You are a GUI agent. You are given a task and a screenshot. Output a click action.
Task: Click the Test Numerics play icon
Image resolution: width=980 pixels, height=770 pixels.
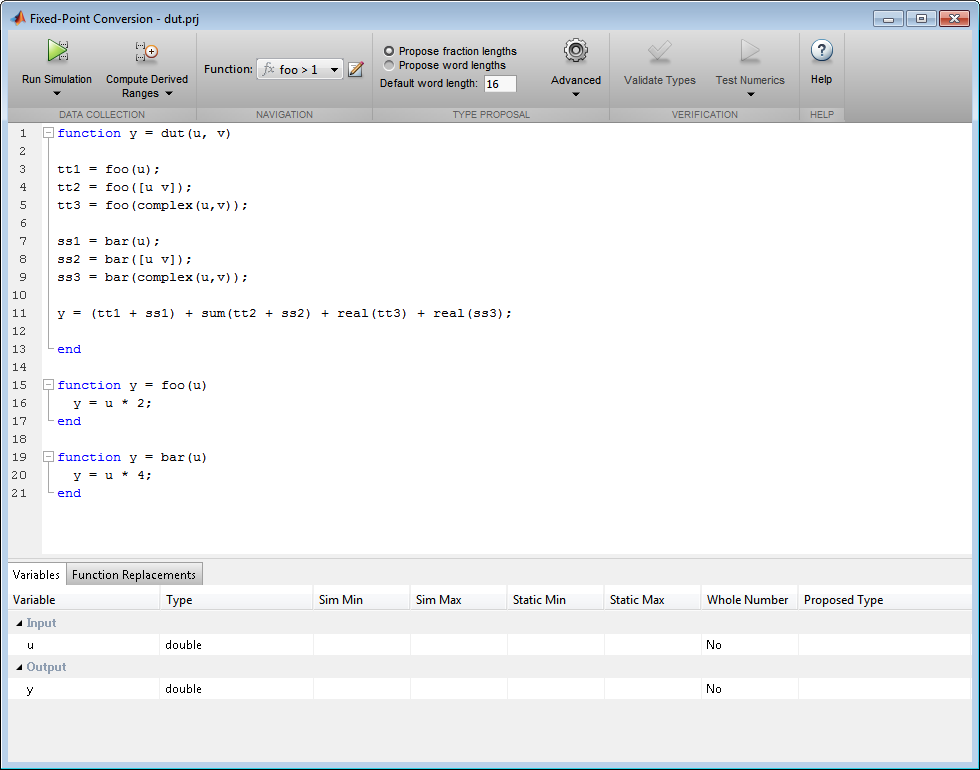pyautogui.click(x=750, y=52)
